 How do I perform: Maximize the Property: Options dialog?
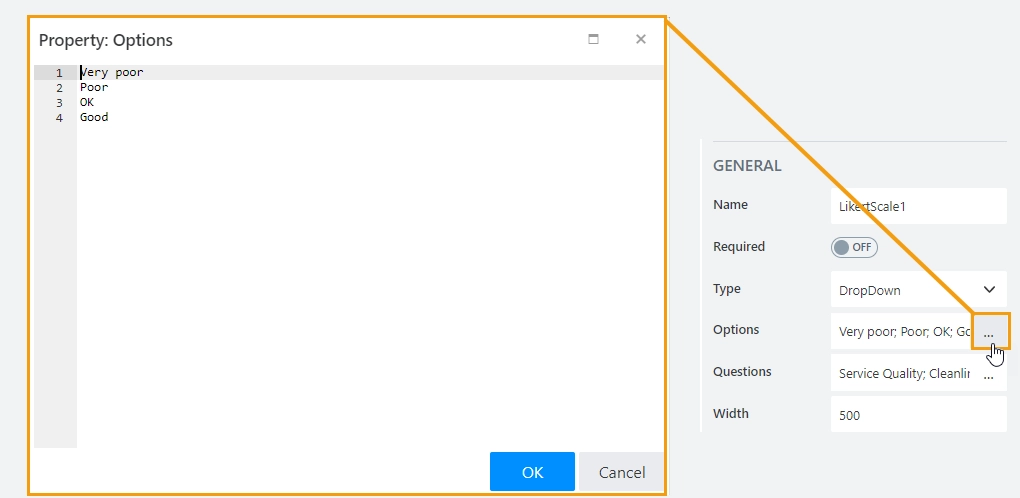pos(593,39)
